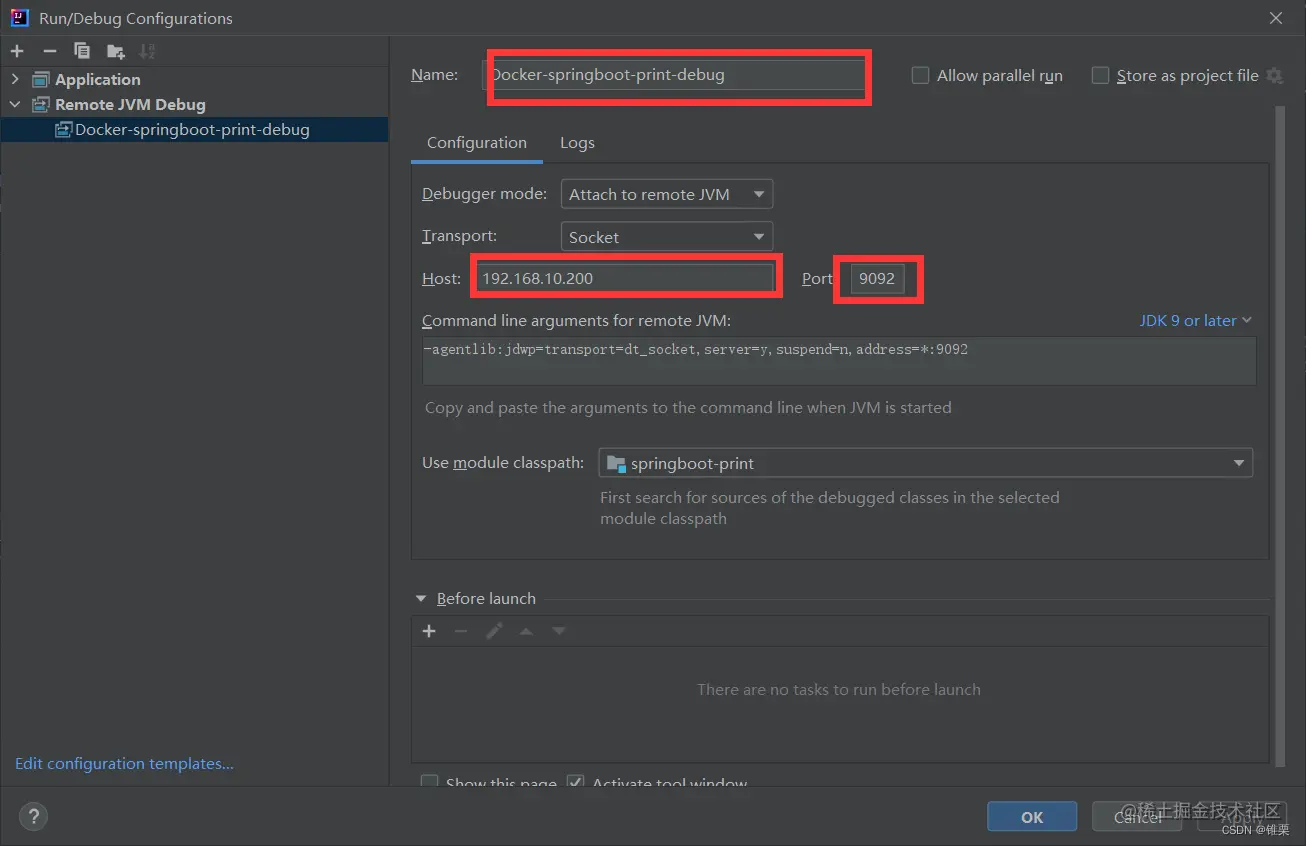Click the command line arguments text box
1306x846 pixels.
pyautogui.click(x=839, y=361)
